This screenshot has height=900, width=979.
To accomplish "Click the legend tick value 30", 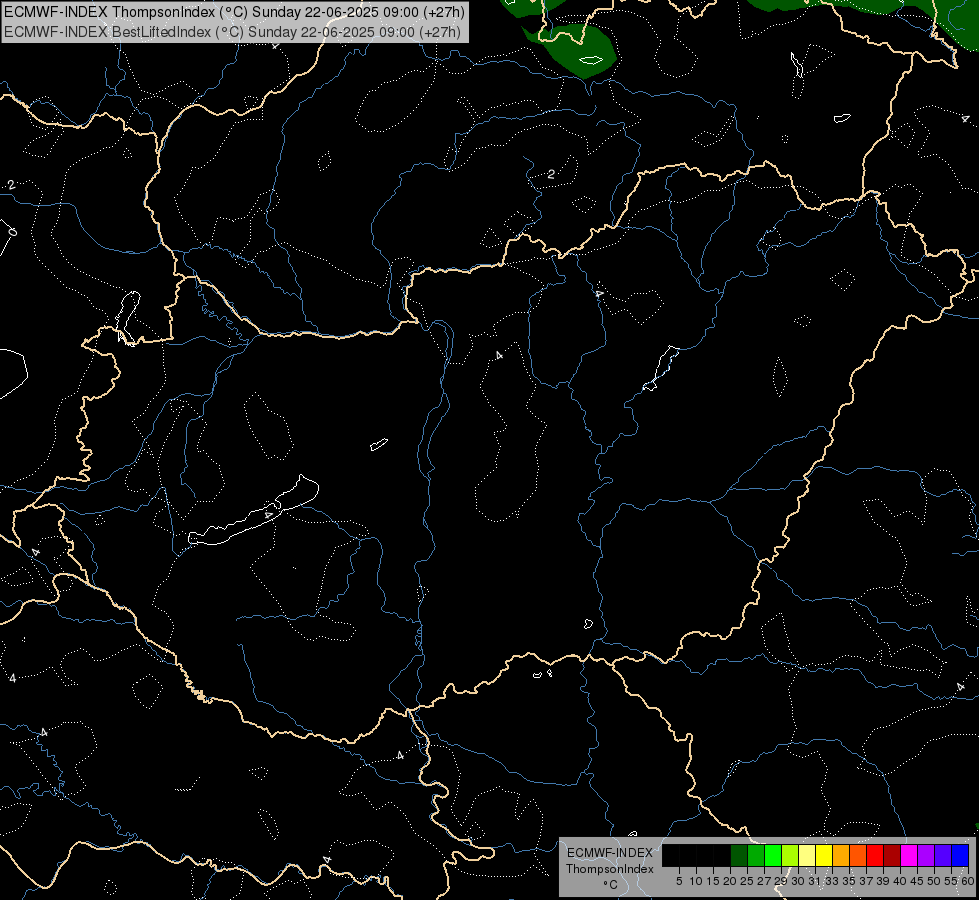I will pyautogui.click(x=798, y=881).
